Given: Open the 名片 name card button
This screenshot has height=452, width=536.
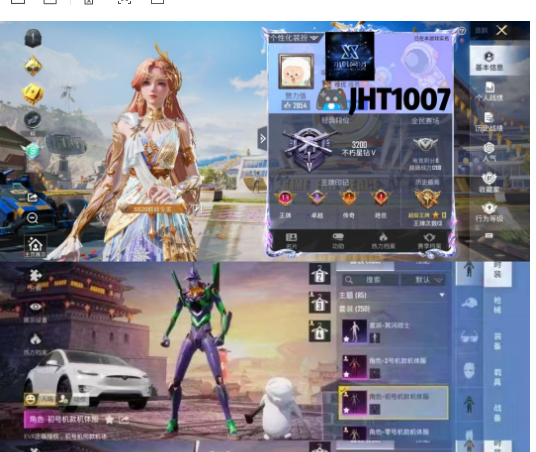Looking at the screenshot, I should (x=291, y=240).
